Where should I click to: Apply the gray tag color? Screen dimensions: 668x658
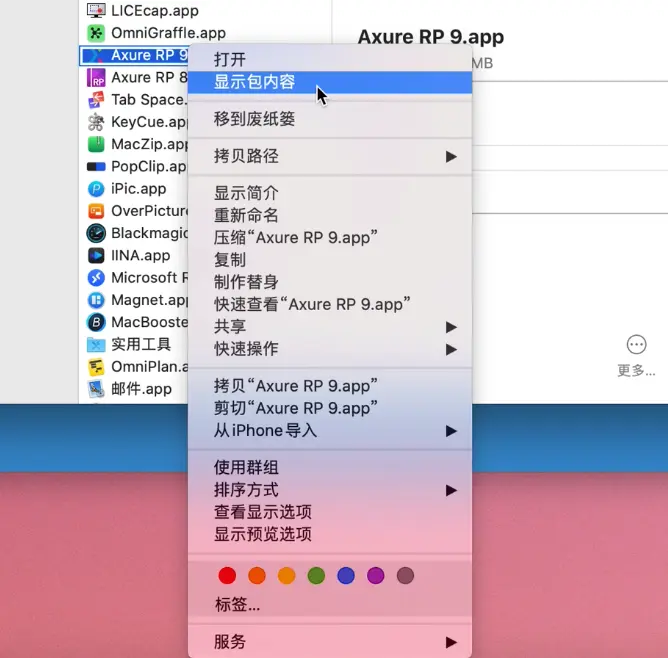[405, 576]
